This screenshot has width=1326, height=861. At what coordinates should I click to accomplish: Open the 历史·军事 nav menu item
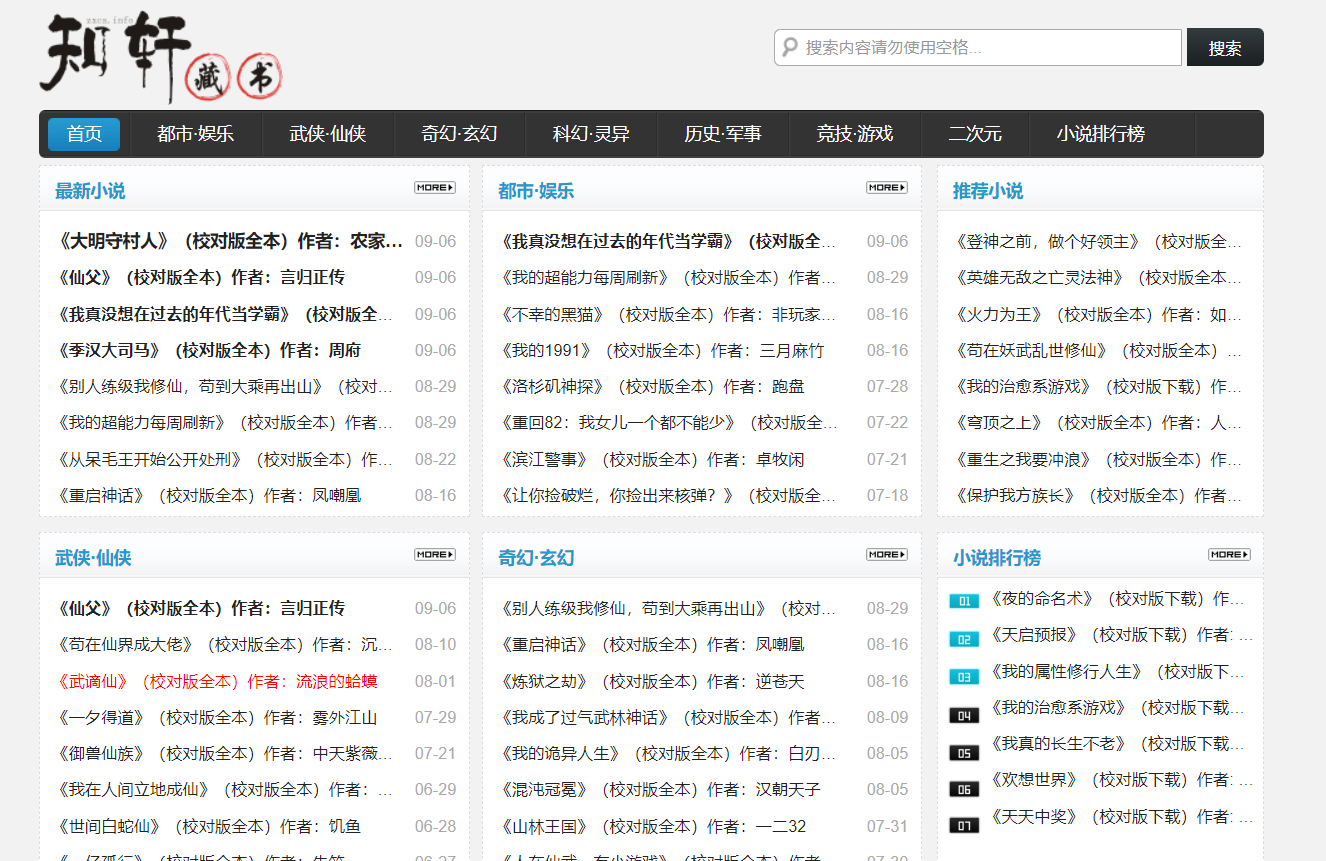[723, 134]
